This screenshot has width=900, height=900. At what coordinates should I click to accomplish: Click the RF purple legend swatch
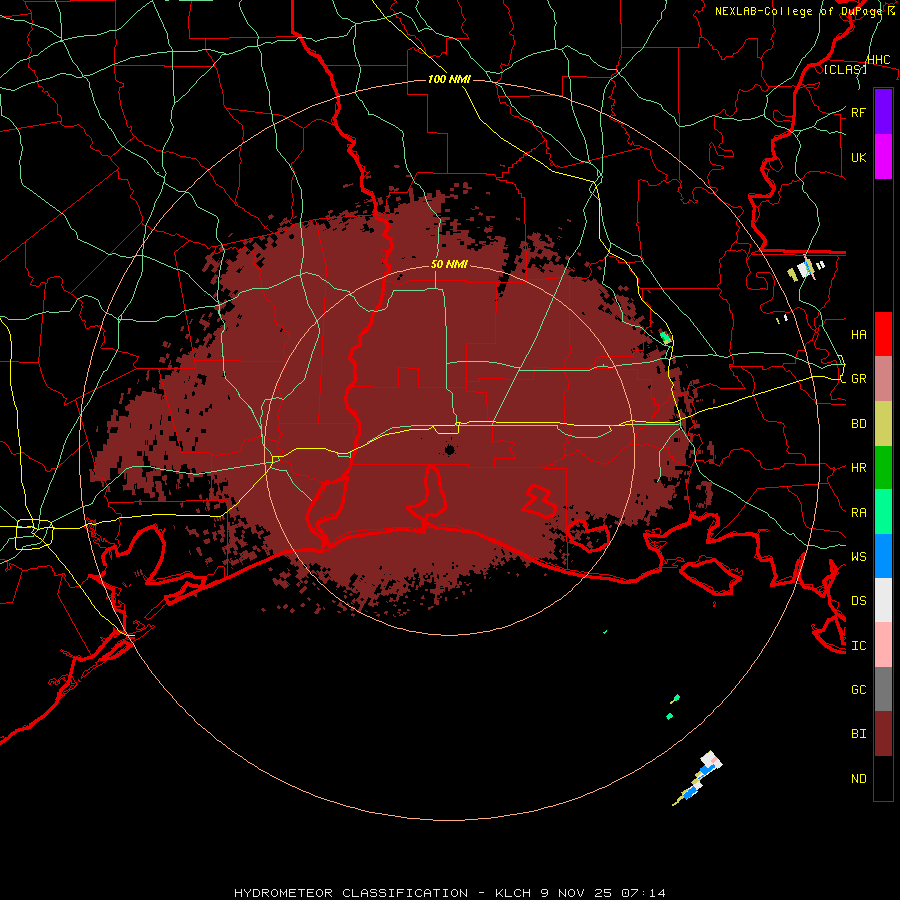883,112
